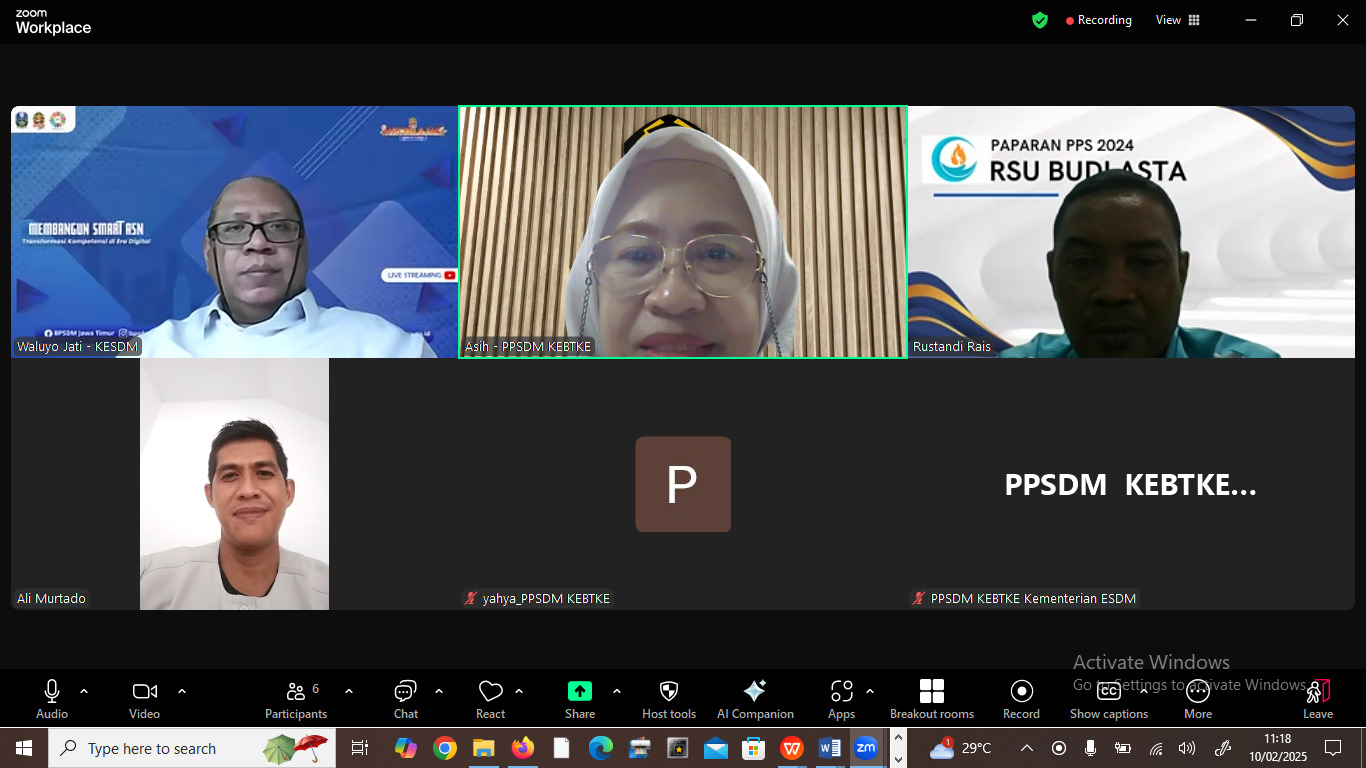The height and width of the screenshot is (768, 1366).
Task: Open File Explorer from the taskbar
Action: coord(484,748)
